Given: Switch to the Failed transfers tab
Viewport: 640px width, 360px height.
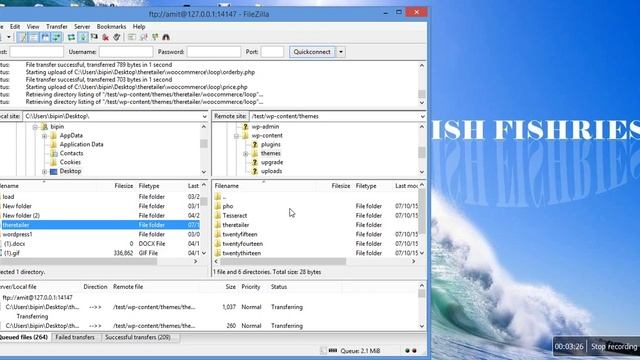Looking at the screenshot, I should 75,338.
